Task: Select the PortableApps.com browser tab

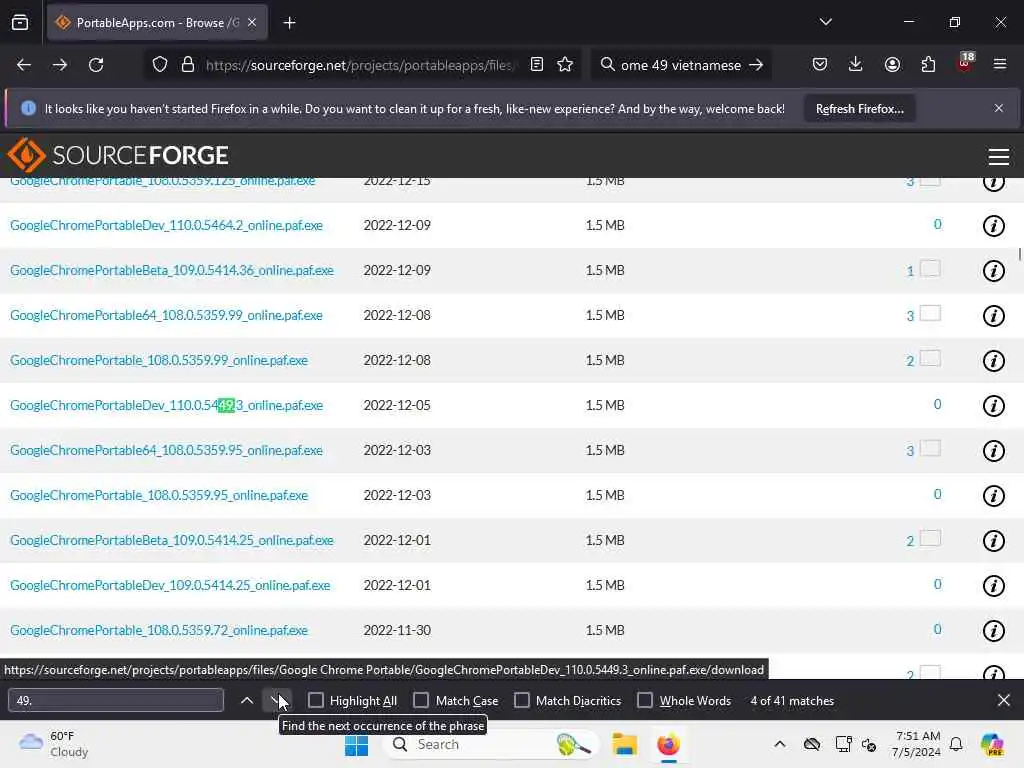Action: [x=157, y=23]
